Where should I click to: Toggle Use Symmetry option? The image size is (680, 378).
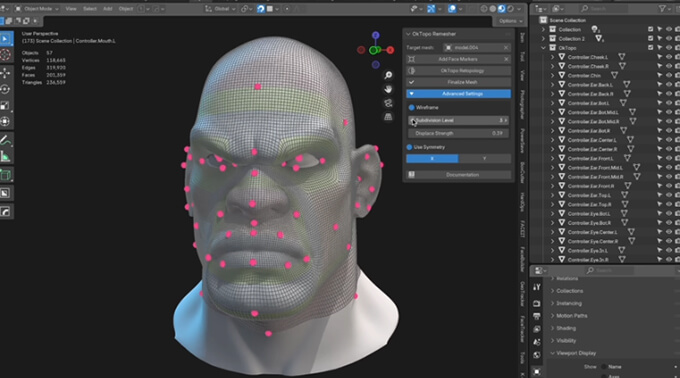(409, 147)
